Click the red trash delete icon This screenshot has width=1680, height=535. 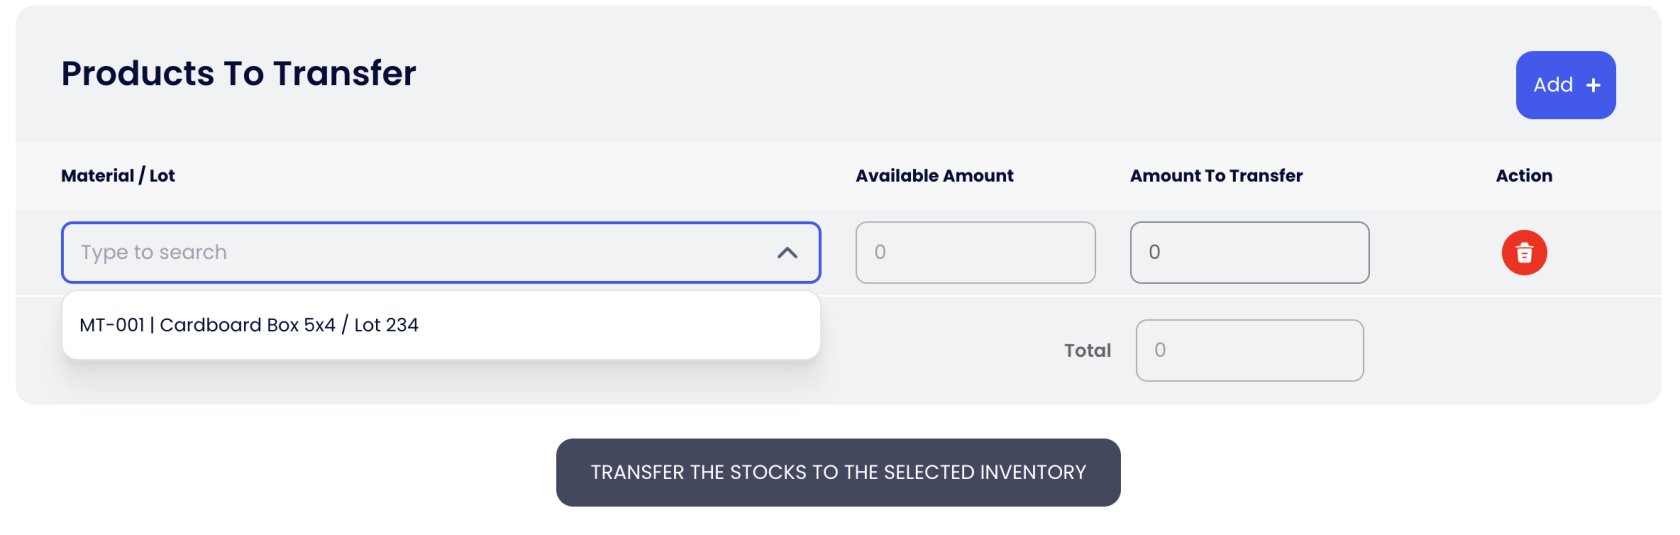click(x=1524, y=253)
